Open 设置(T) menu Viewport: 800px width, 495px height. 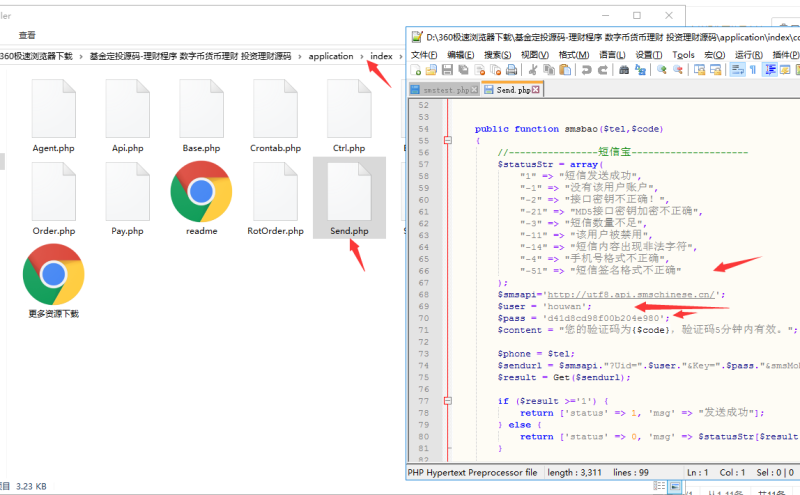point(648,55)
